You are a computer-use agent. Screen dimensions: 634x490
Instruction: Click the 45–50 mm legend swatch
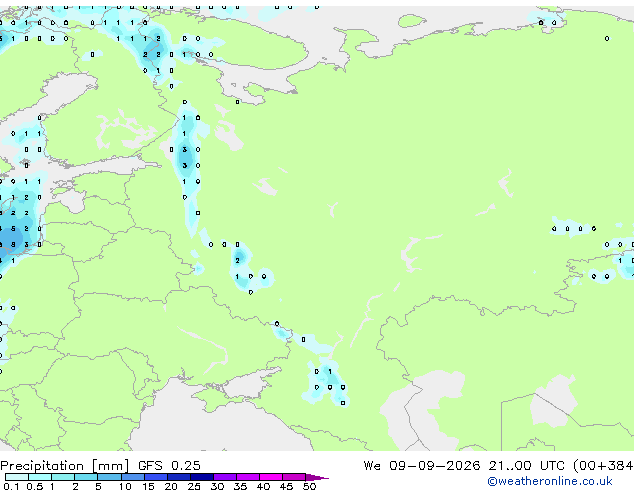point(294,477)
